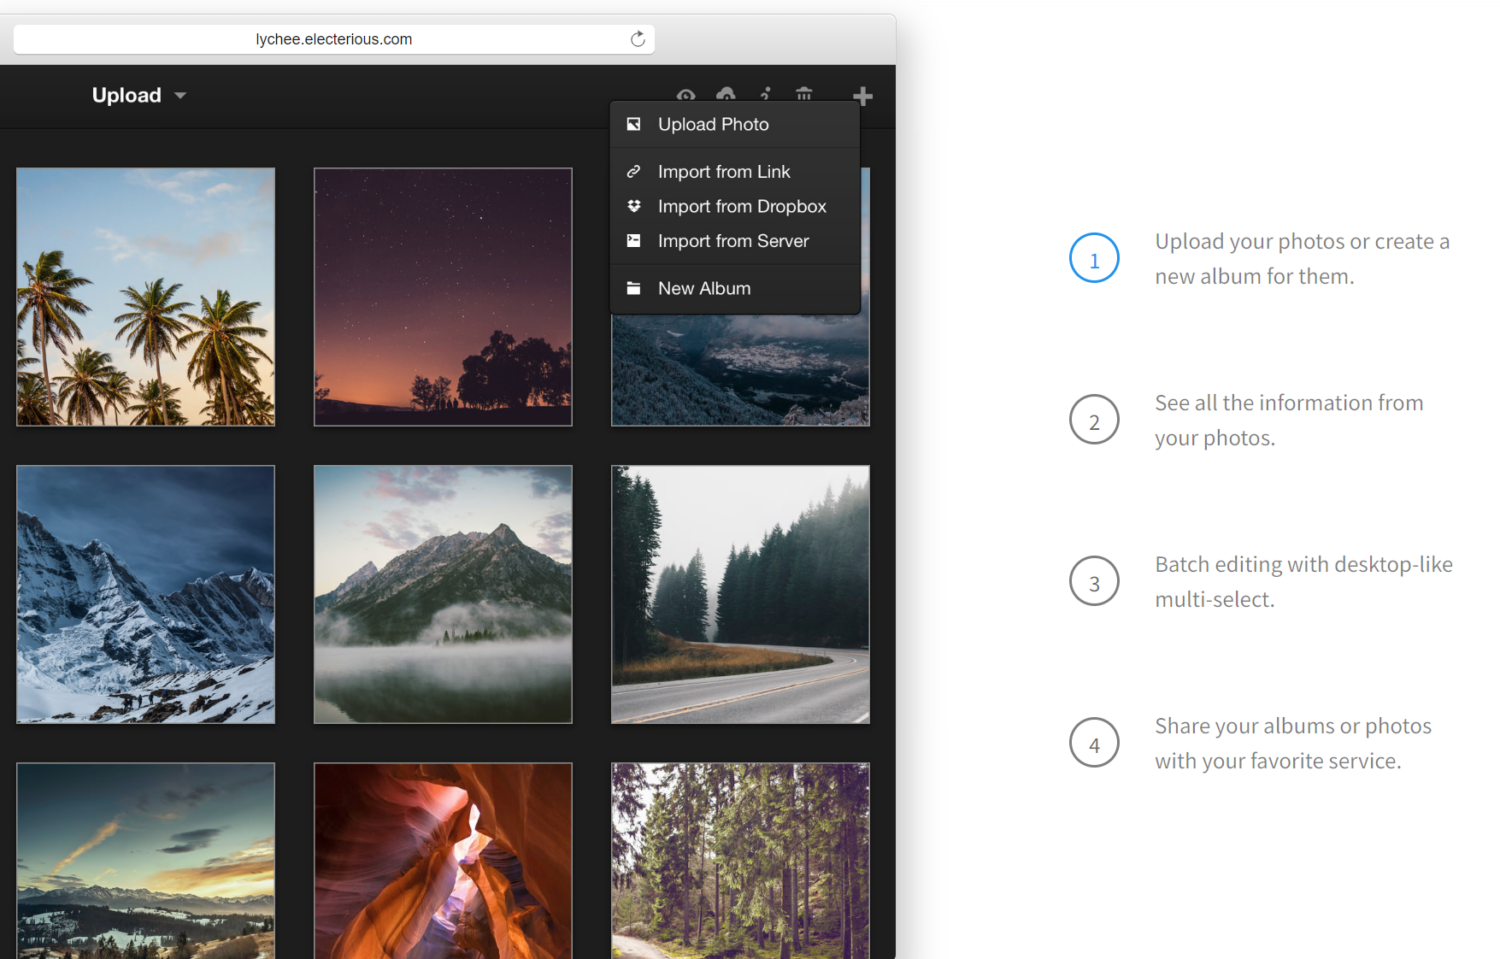The width and height of the screenshot is (1500, 959).
Task: Expand the dropdown arrow beside Upload title
Action: click(x=180, y=96)
